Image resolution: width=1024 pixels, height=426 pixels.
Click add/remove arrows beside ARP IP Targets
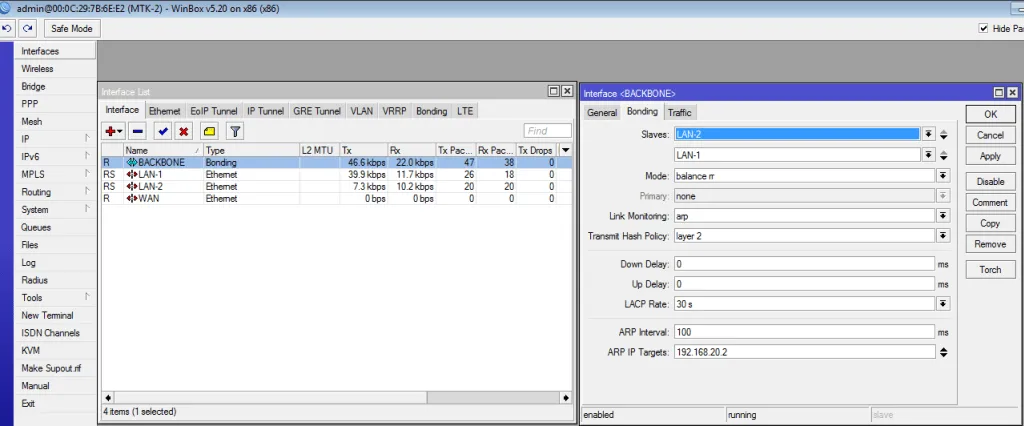click(x=944, y=352)
